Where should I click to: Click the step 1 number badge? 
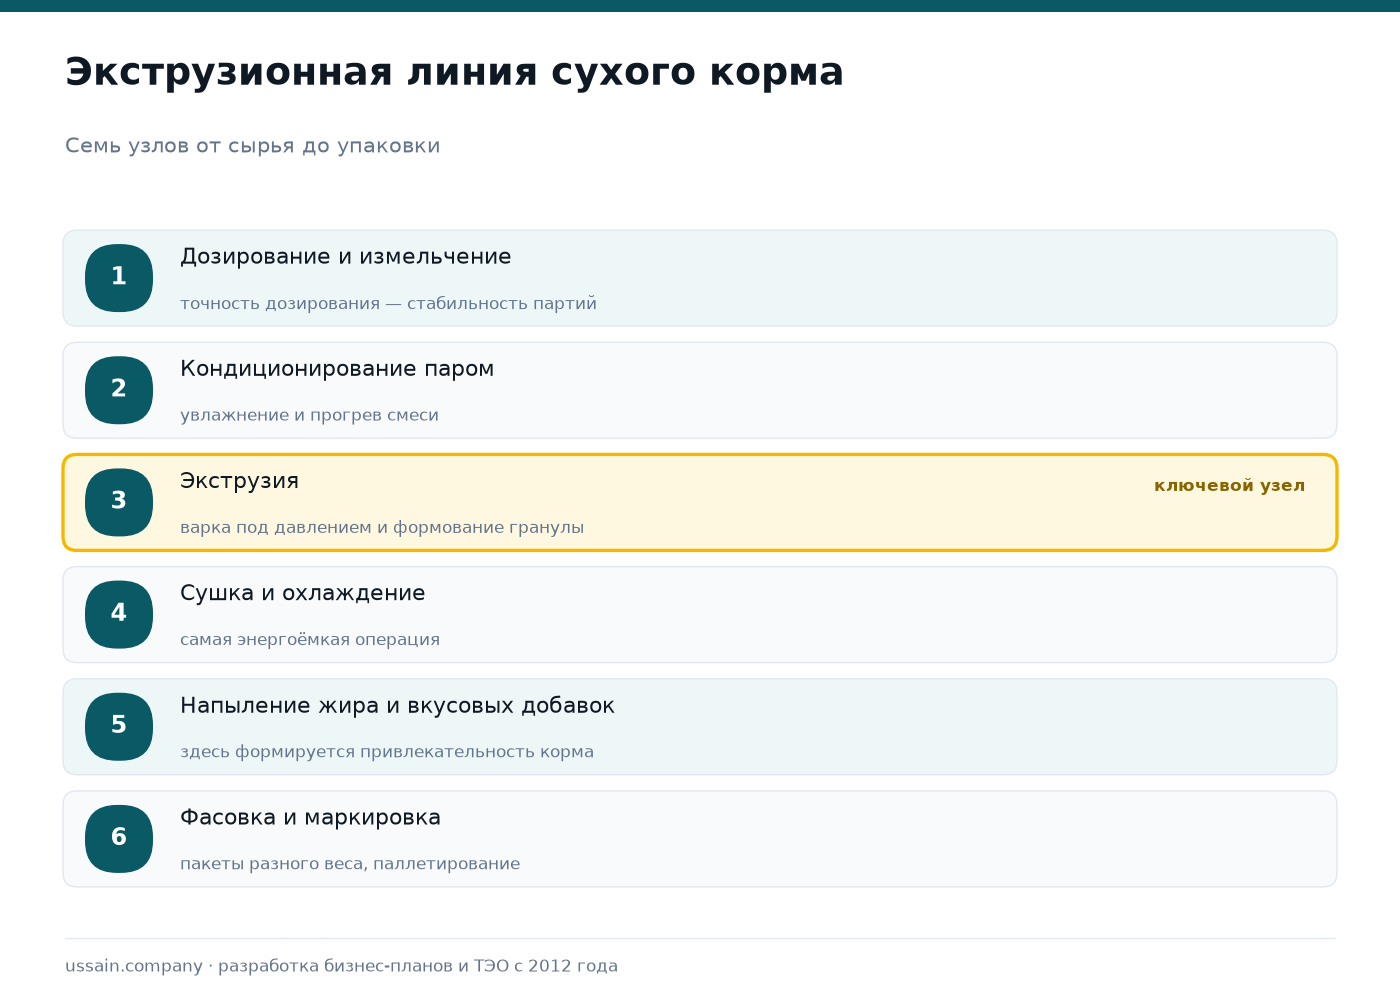119,278
